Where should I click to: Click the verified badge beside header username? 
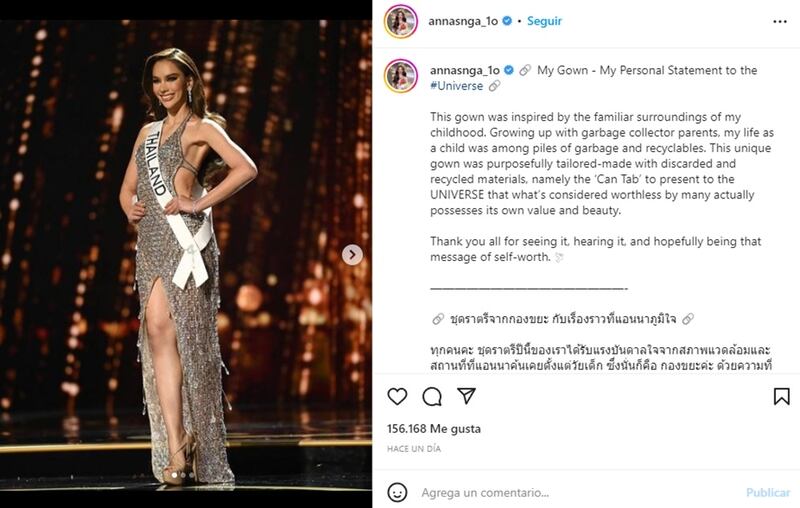coord(507,21)
